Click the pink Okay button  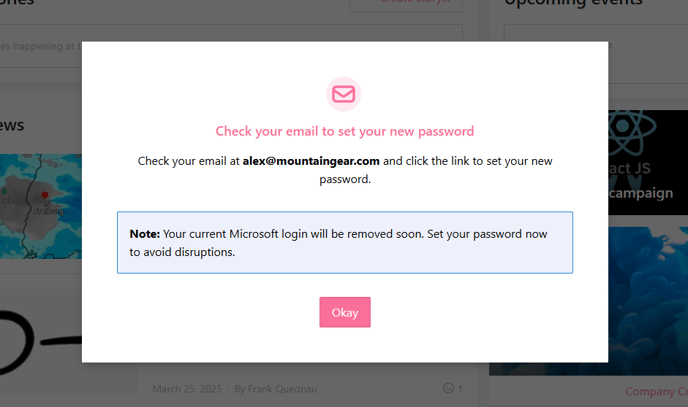345,312
